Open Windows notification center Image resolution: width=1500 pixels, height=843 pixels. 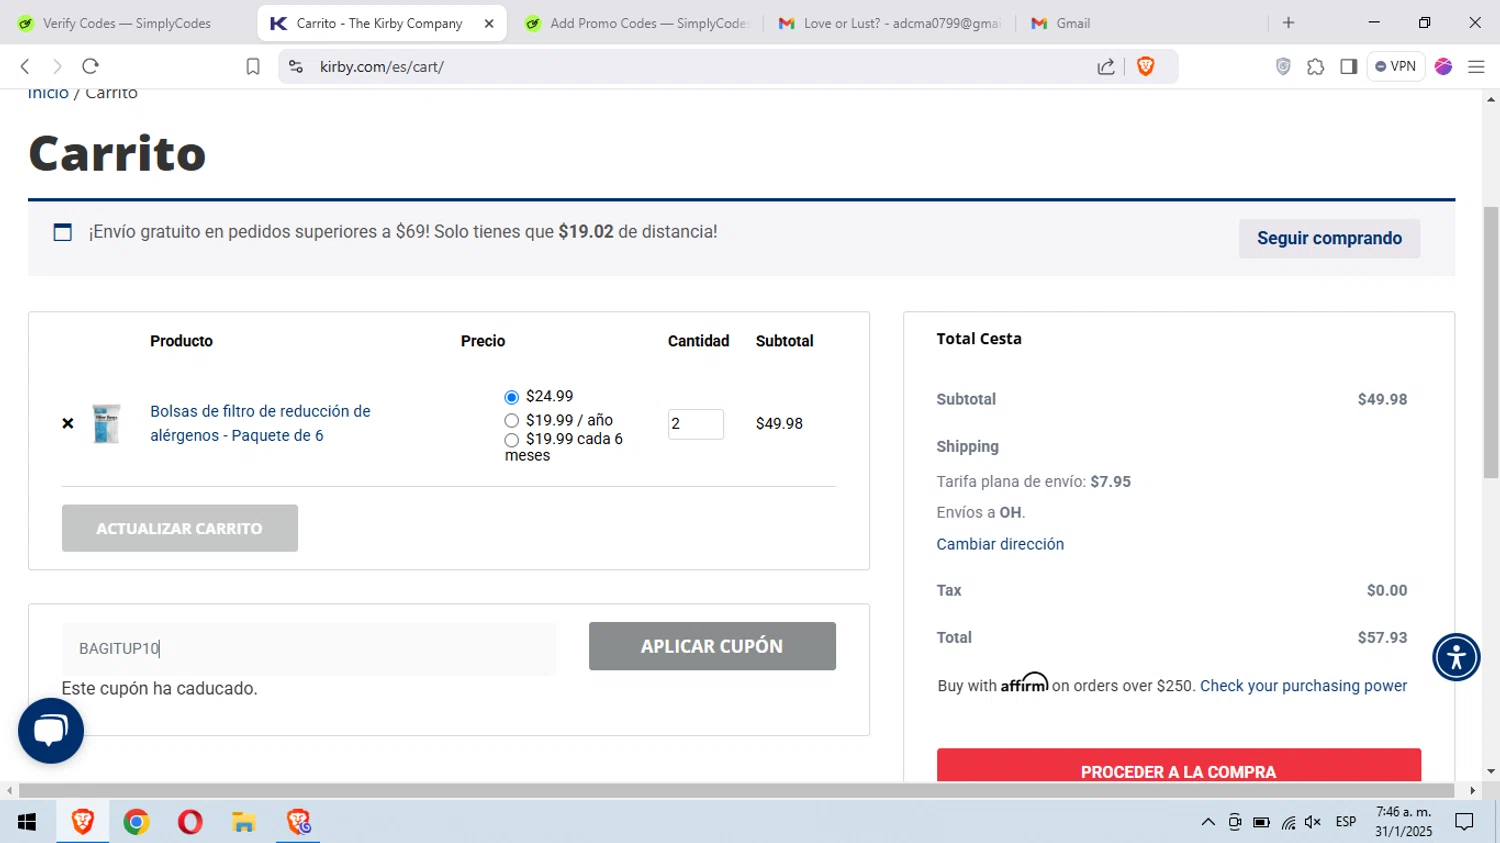[1465, 822]
